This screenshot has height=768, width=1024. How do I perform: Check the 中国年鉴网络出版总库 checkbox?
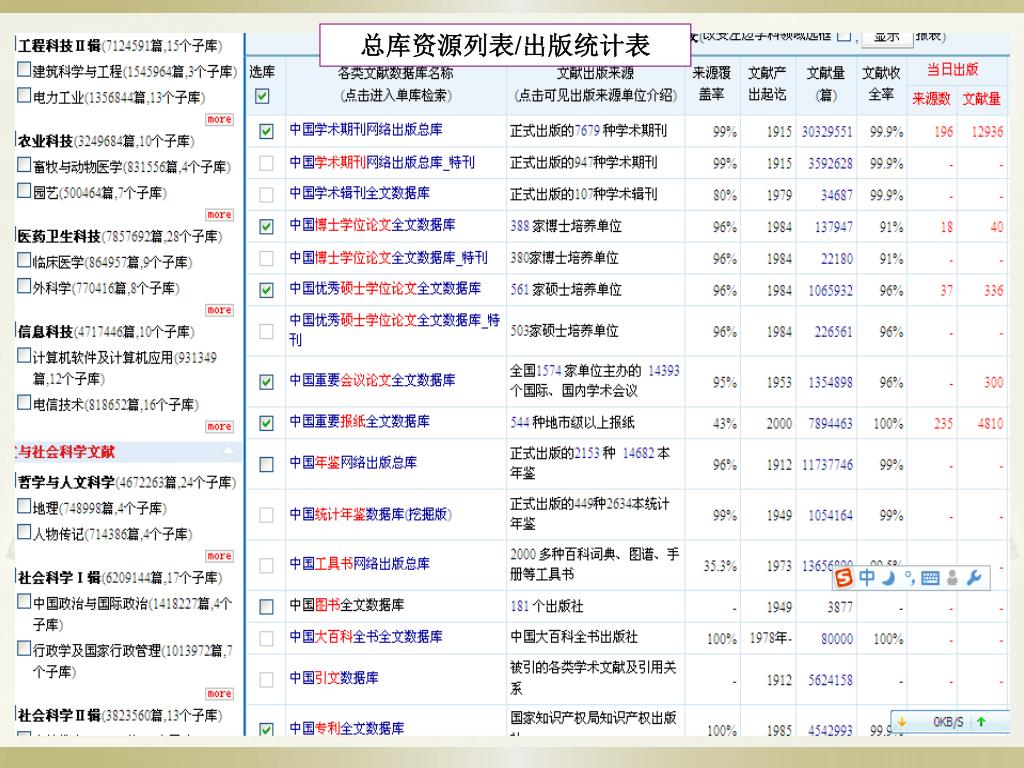tap(266, 464)
